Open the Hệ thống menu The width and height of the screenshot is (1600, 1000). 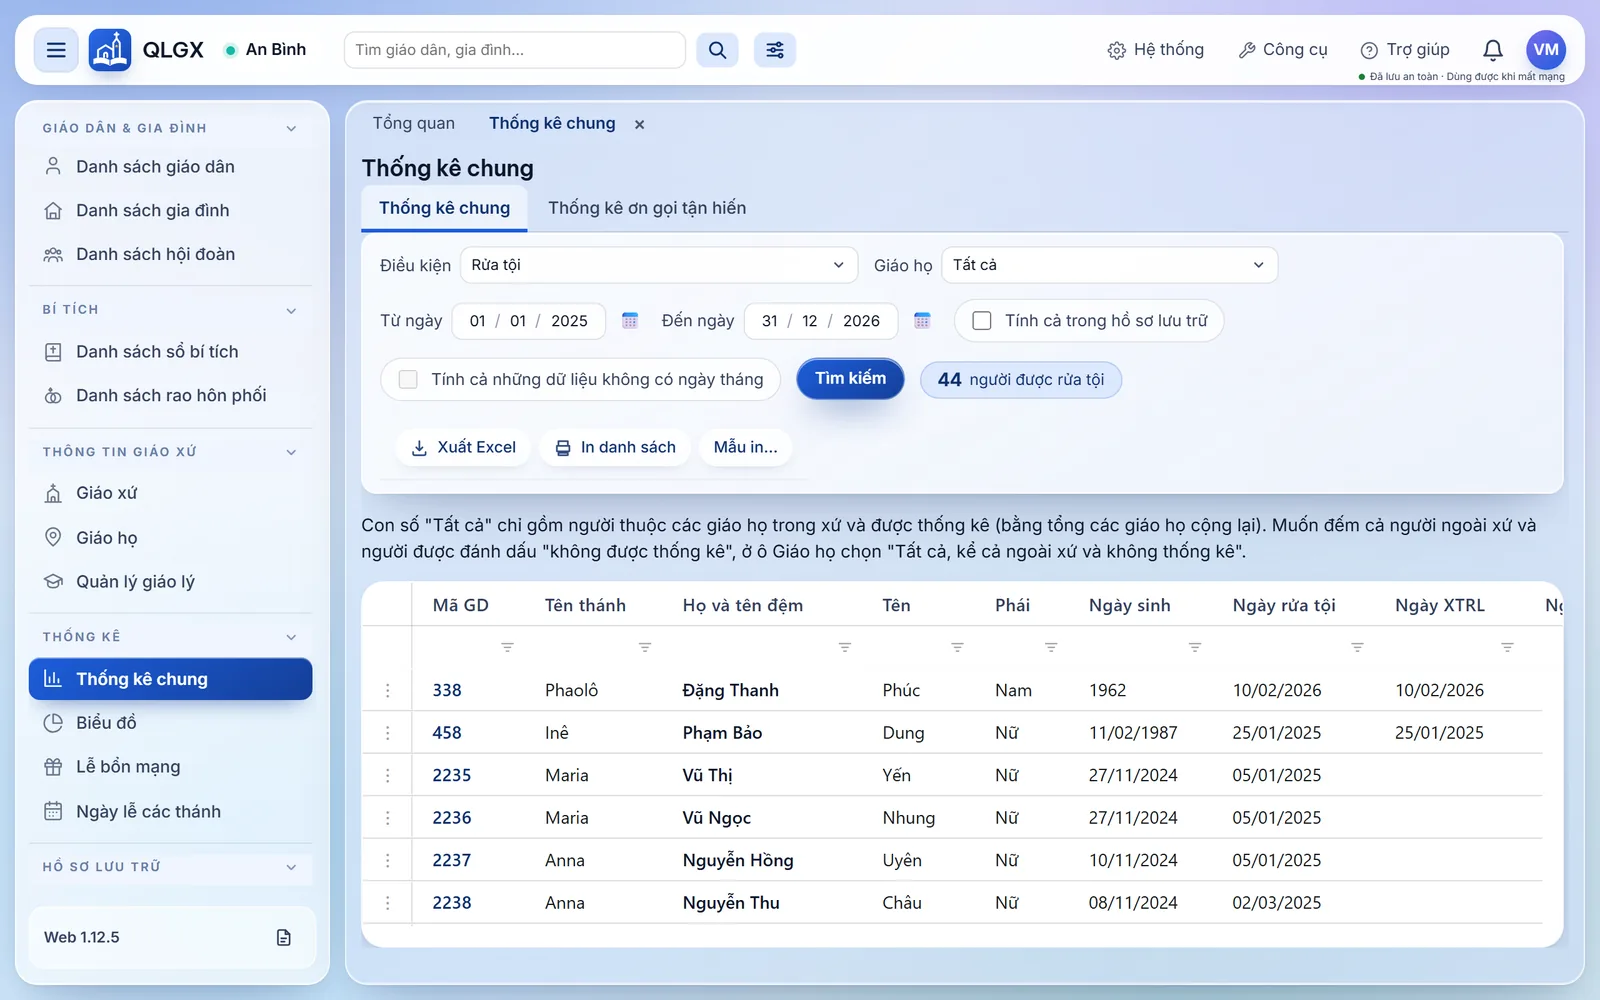1155,50
